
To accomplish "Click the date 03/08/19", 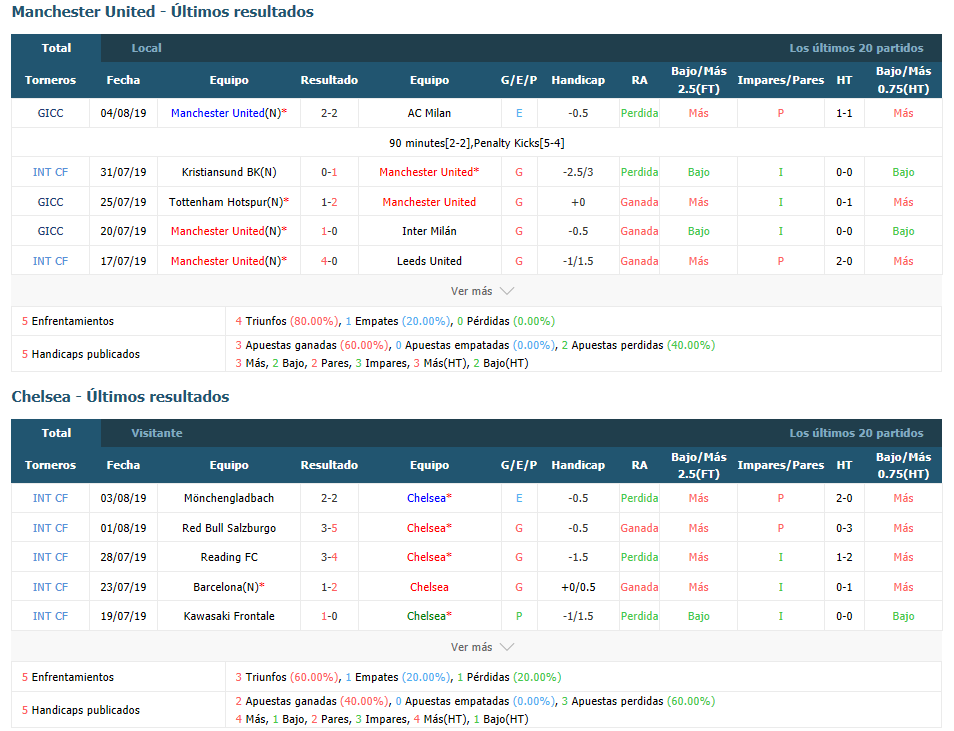I will click(124, 498).
